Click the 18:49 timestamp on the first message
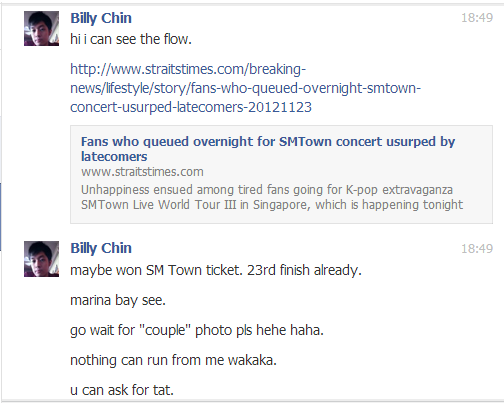Viewport: 504px width, 403px height. click(x=477, y=18)
